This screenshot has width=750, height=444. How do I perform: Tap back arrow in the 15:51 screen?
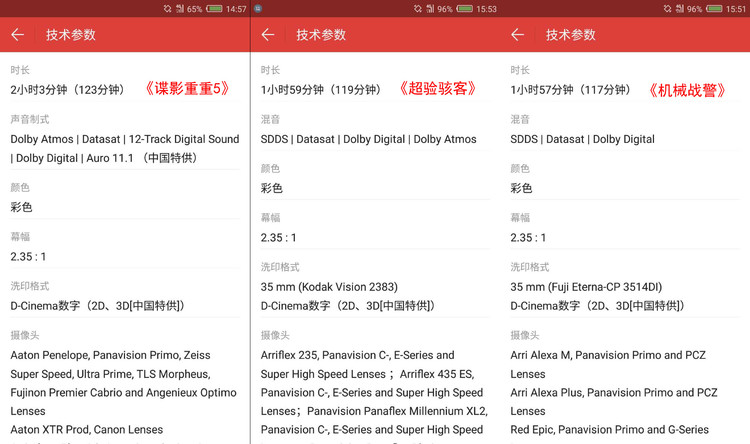(517, 35)
